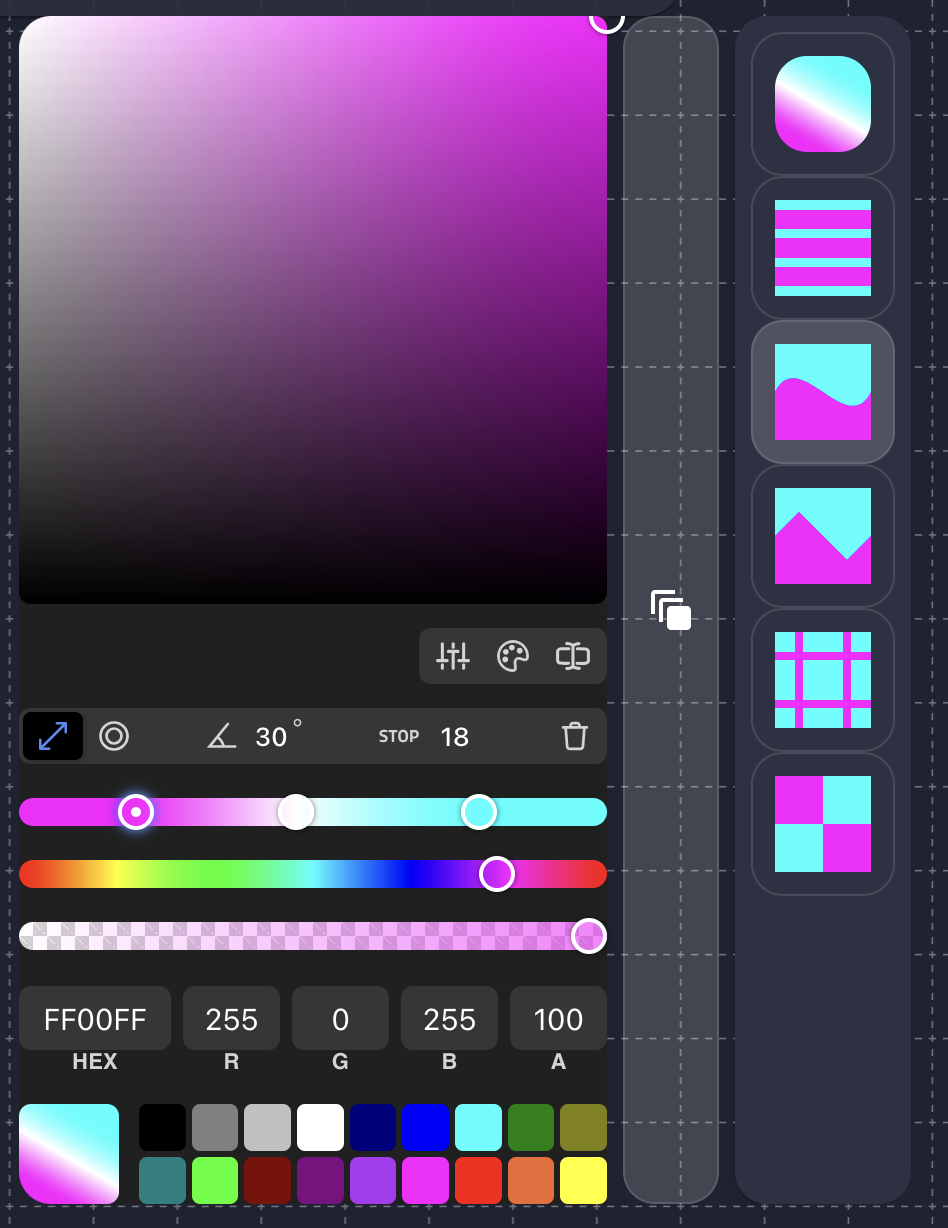Select the checkerboard gradient preset
This screenshot has width=948, height=1228.
coord(822,824)
